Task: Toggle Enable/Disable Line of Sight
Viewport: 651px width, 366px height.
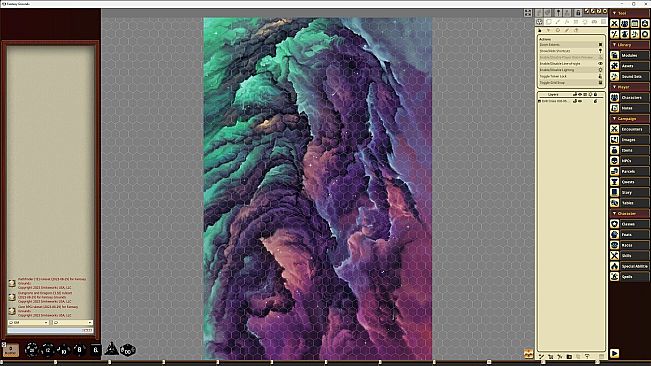Action: coord(570,63)
